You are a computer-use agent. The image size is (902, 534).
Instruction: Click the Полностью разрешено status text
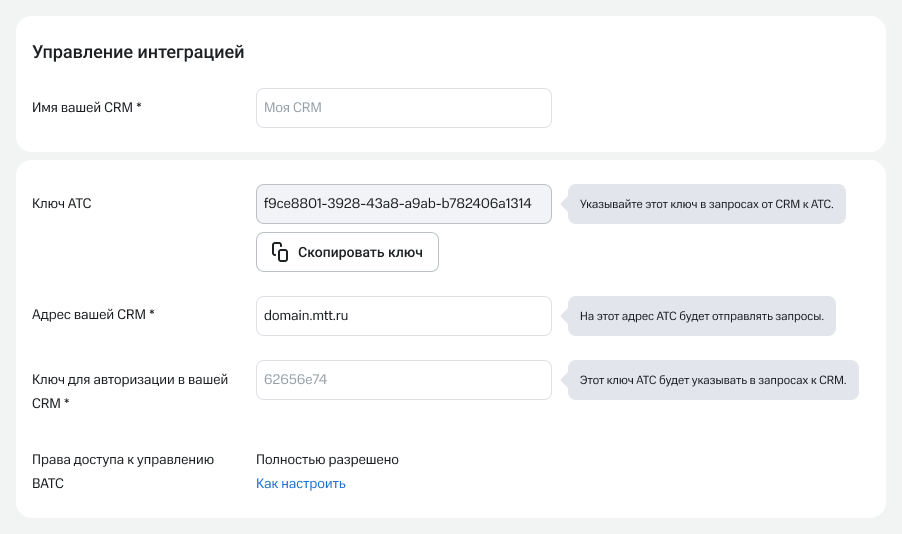pos(327,460)
